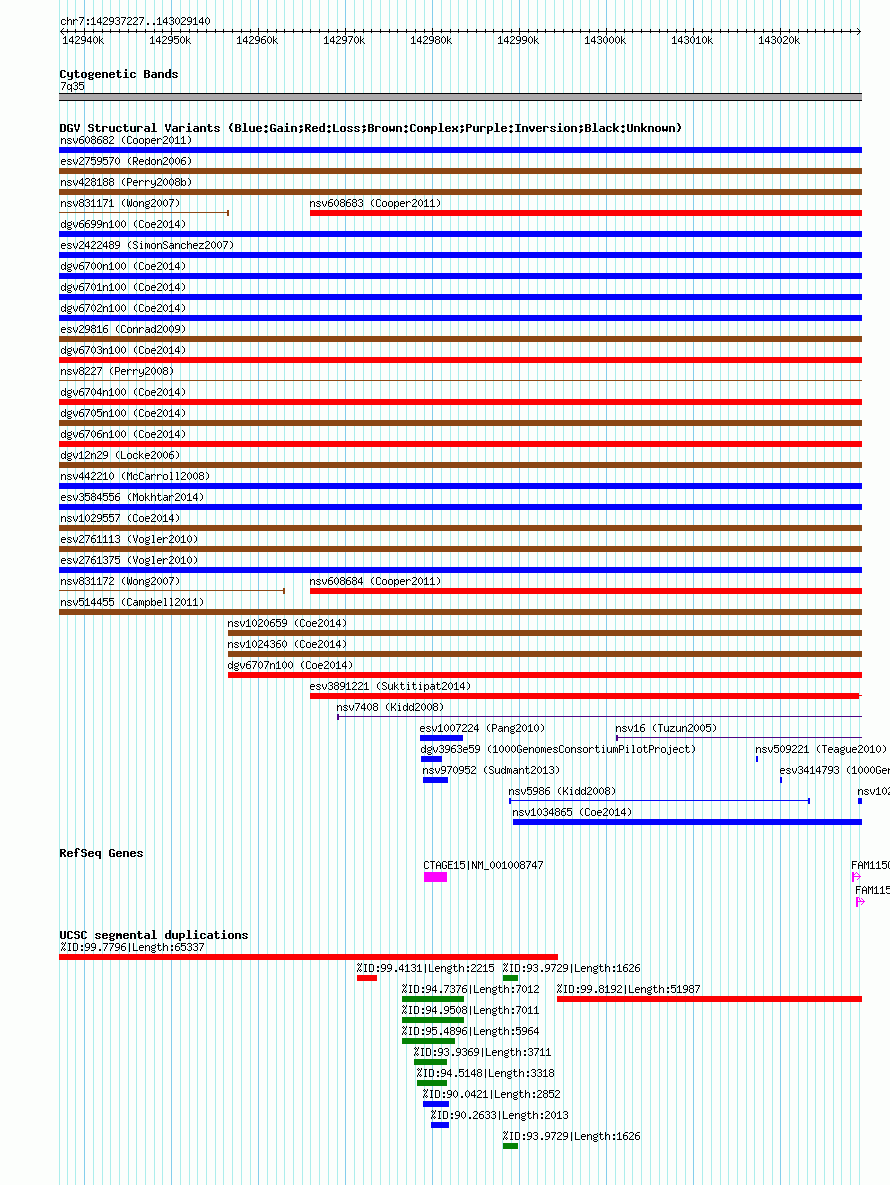Select duplication %ID:94.9508 Length:7011
890x1185 pixels.
(471, 1011)
